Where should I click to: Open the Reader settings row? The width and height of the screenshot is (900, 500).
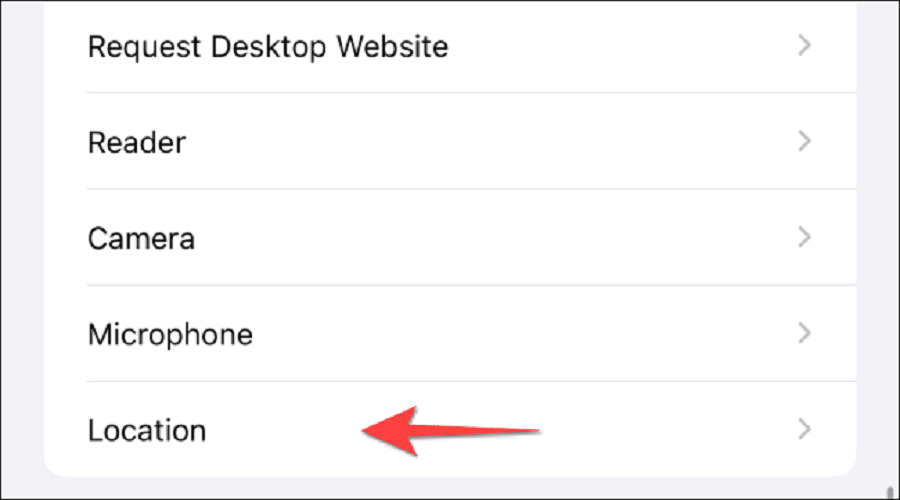(450, 142)
